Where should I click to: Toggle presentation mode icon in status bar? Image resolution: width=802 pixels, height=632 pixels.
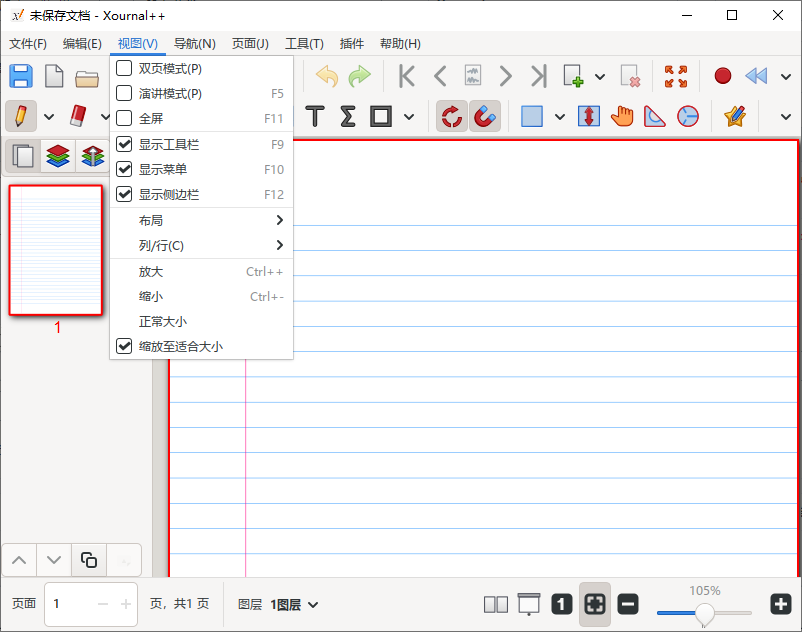pyautogui.click(x=529, y=604)
